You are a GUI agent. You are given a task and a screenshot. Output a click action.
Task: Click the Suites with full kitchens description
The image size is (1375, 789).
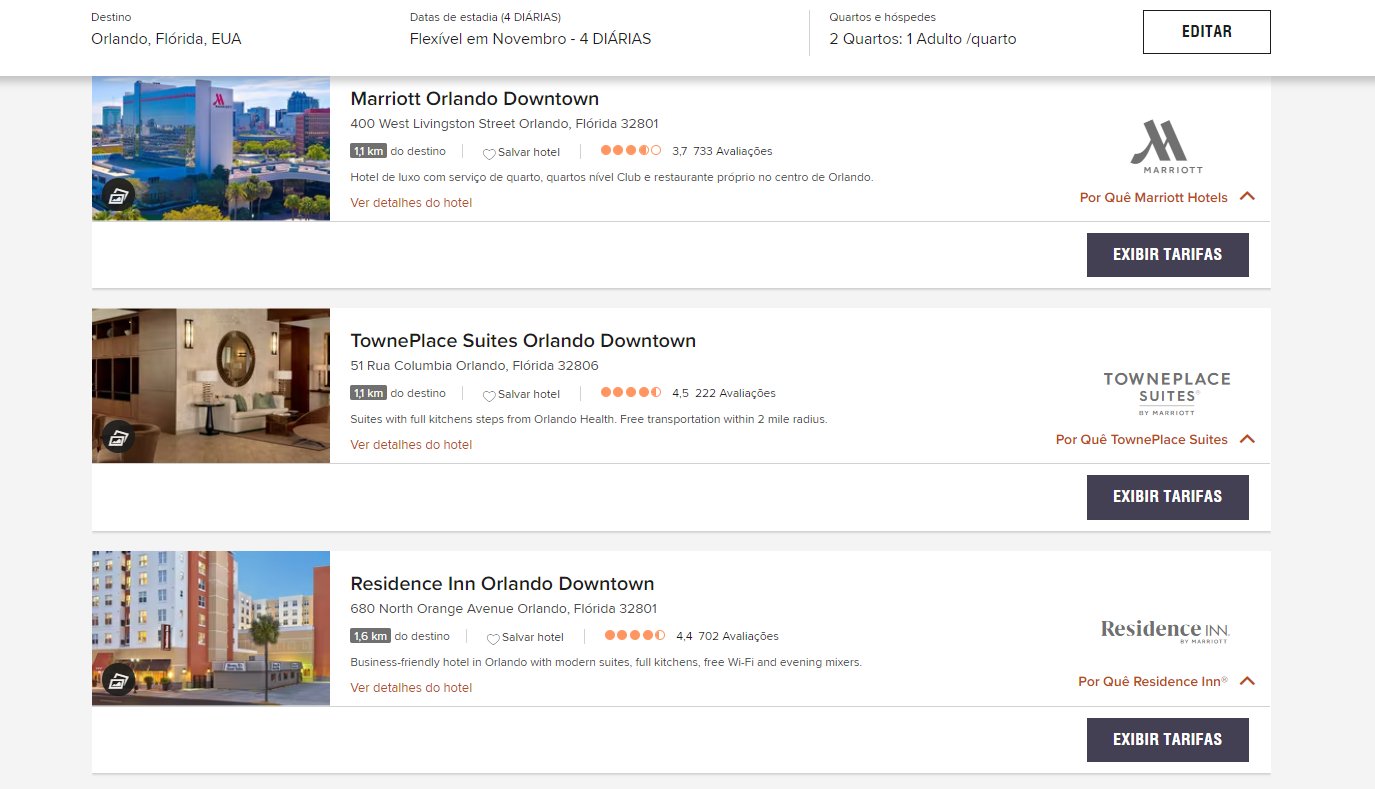pos(589,420)
